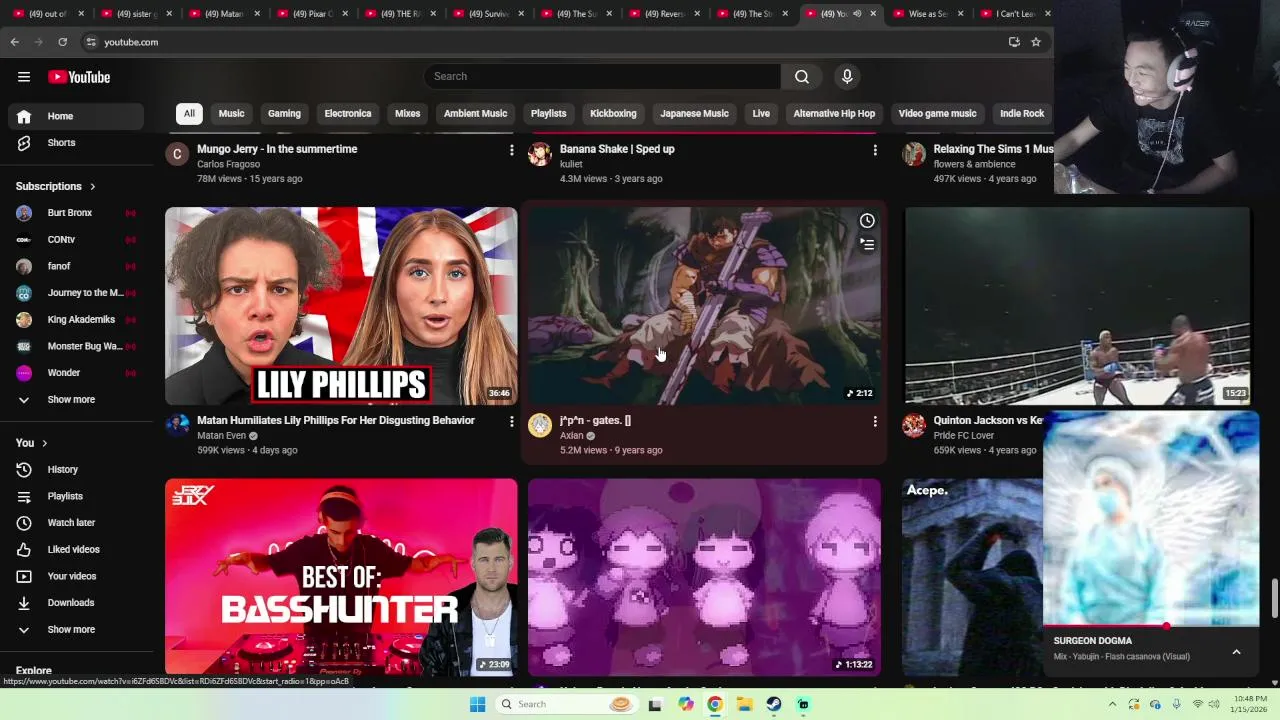Screen dimensions: 1280x720
Task: Add gates video to Watch later clock icon
Action: [x=867, y=221]
